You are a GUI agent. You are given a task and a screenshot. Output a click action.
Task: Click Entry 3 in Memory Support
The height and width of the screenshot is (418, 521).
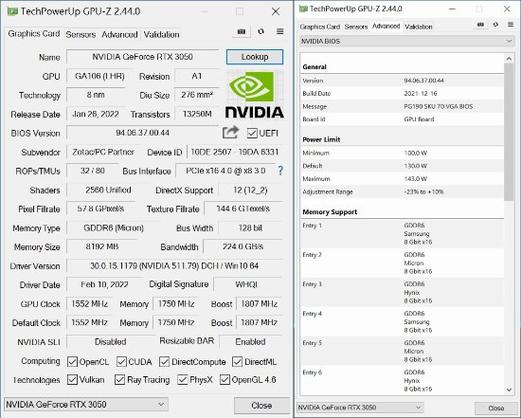pos(402,292)
